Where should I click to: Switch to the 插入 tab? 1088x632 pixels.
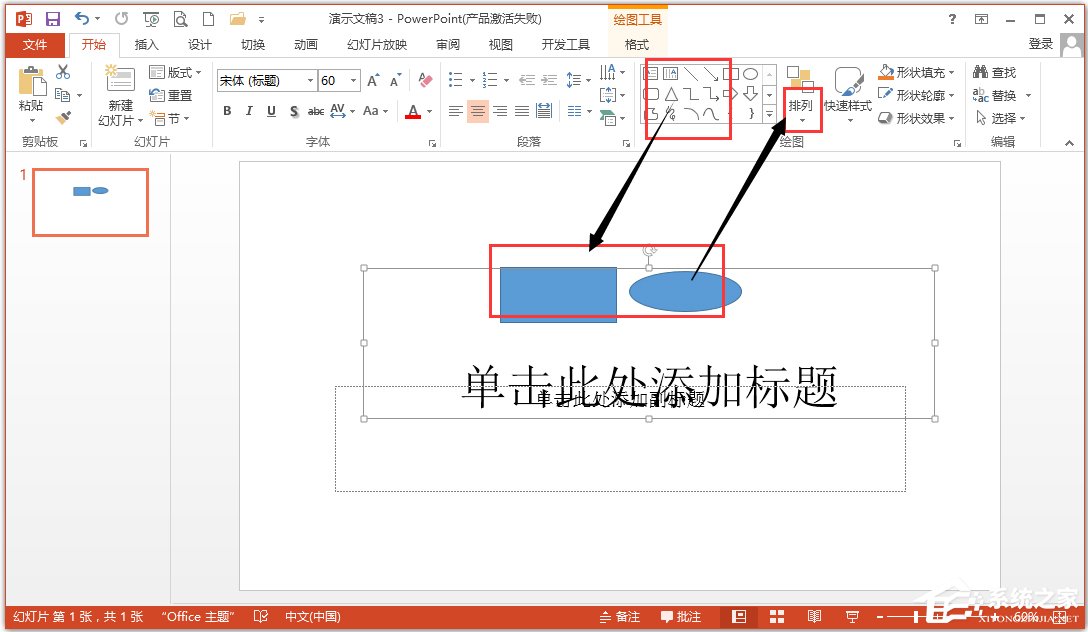146,44
